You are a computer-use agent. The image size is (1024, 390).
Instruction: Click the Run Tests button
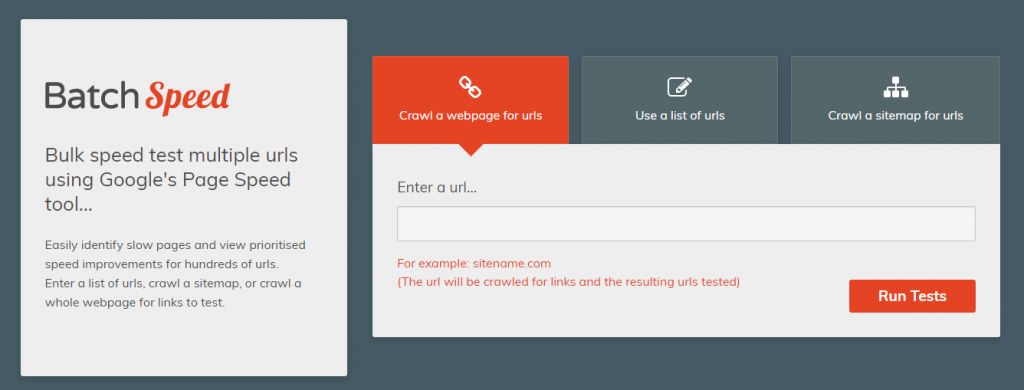(912, 296)
